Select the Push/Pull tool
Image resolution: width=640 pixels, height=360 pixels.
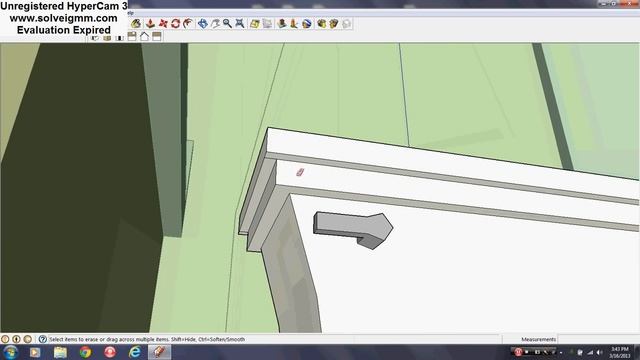(x=150, y=24)
